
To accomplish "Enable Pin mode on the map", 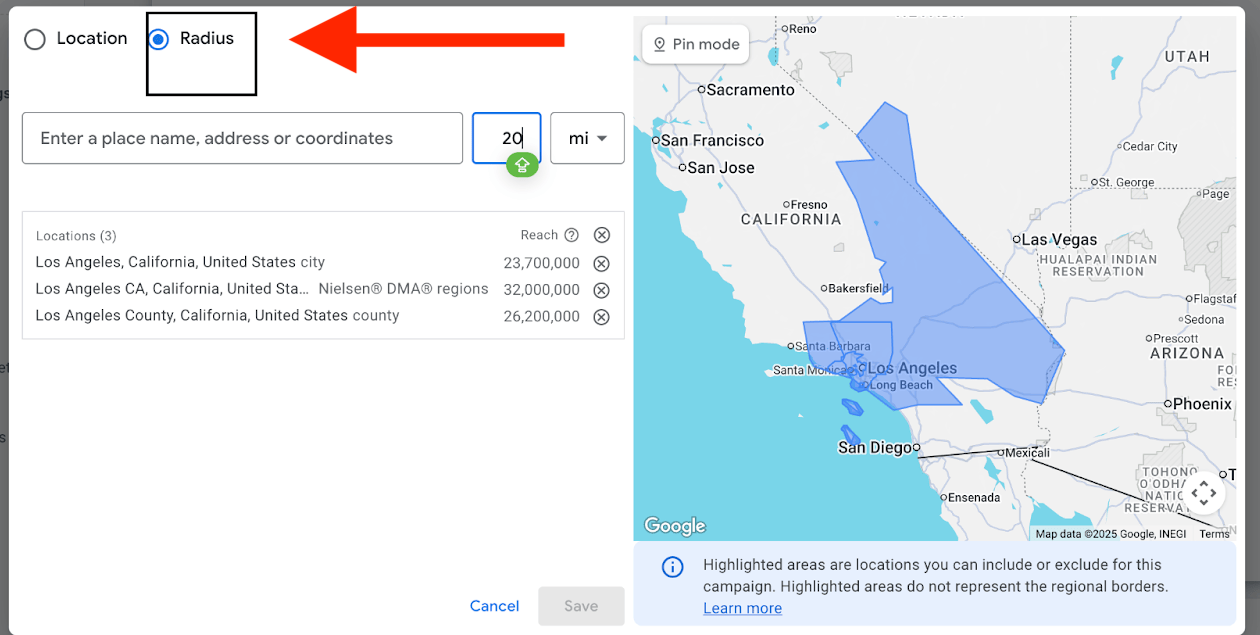I will tap(696, 44).
